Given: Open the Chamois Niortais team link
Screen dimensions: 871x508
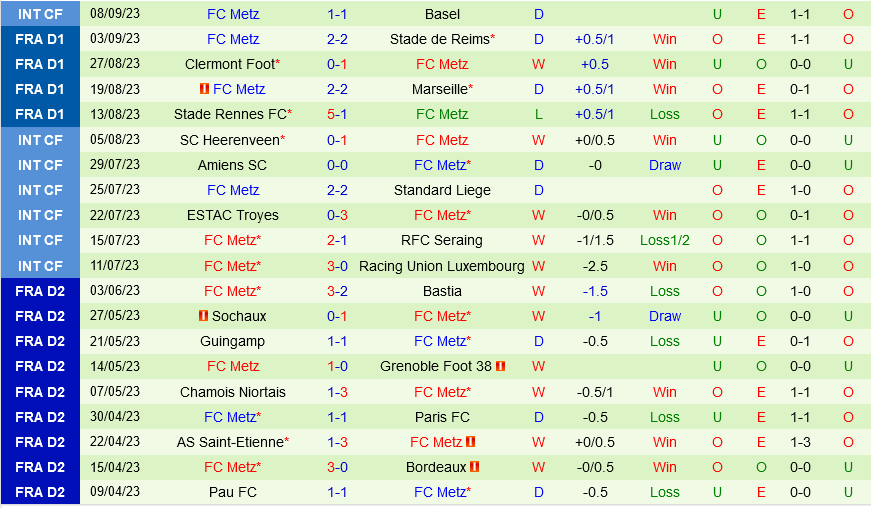Looking at the screenshot, I should point(233,392).
